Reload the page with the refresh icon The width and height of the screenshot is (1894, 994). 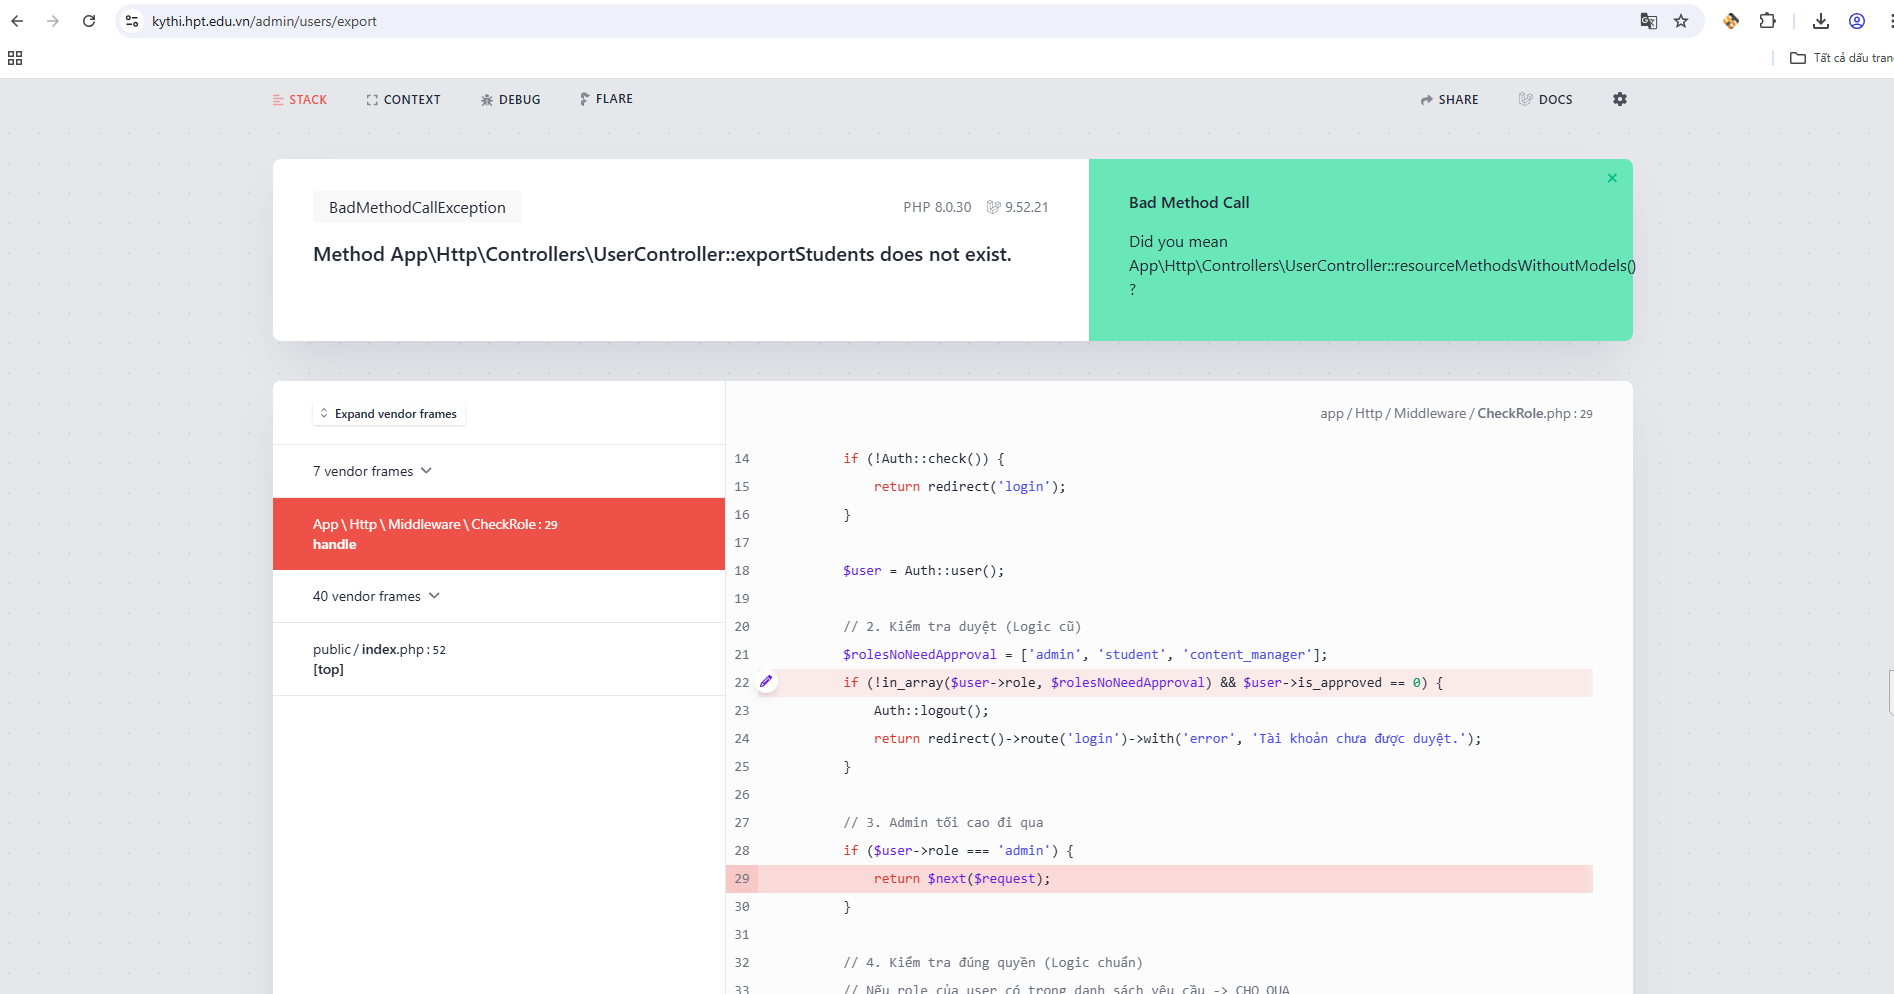coord(89,21)
